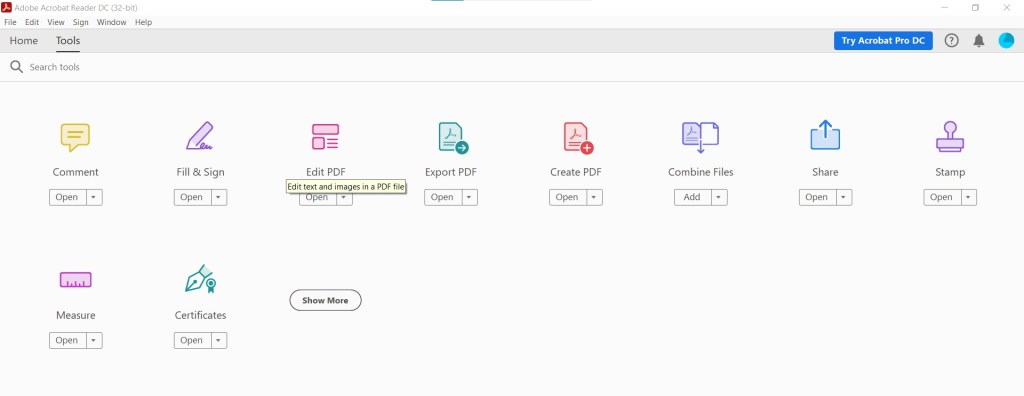
Task: Choose the Certificates pen ribbon icon
Action: click(x=200, y=279)
